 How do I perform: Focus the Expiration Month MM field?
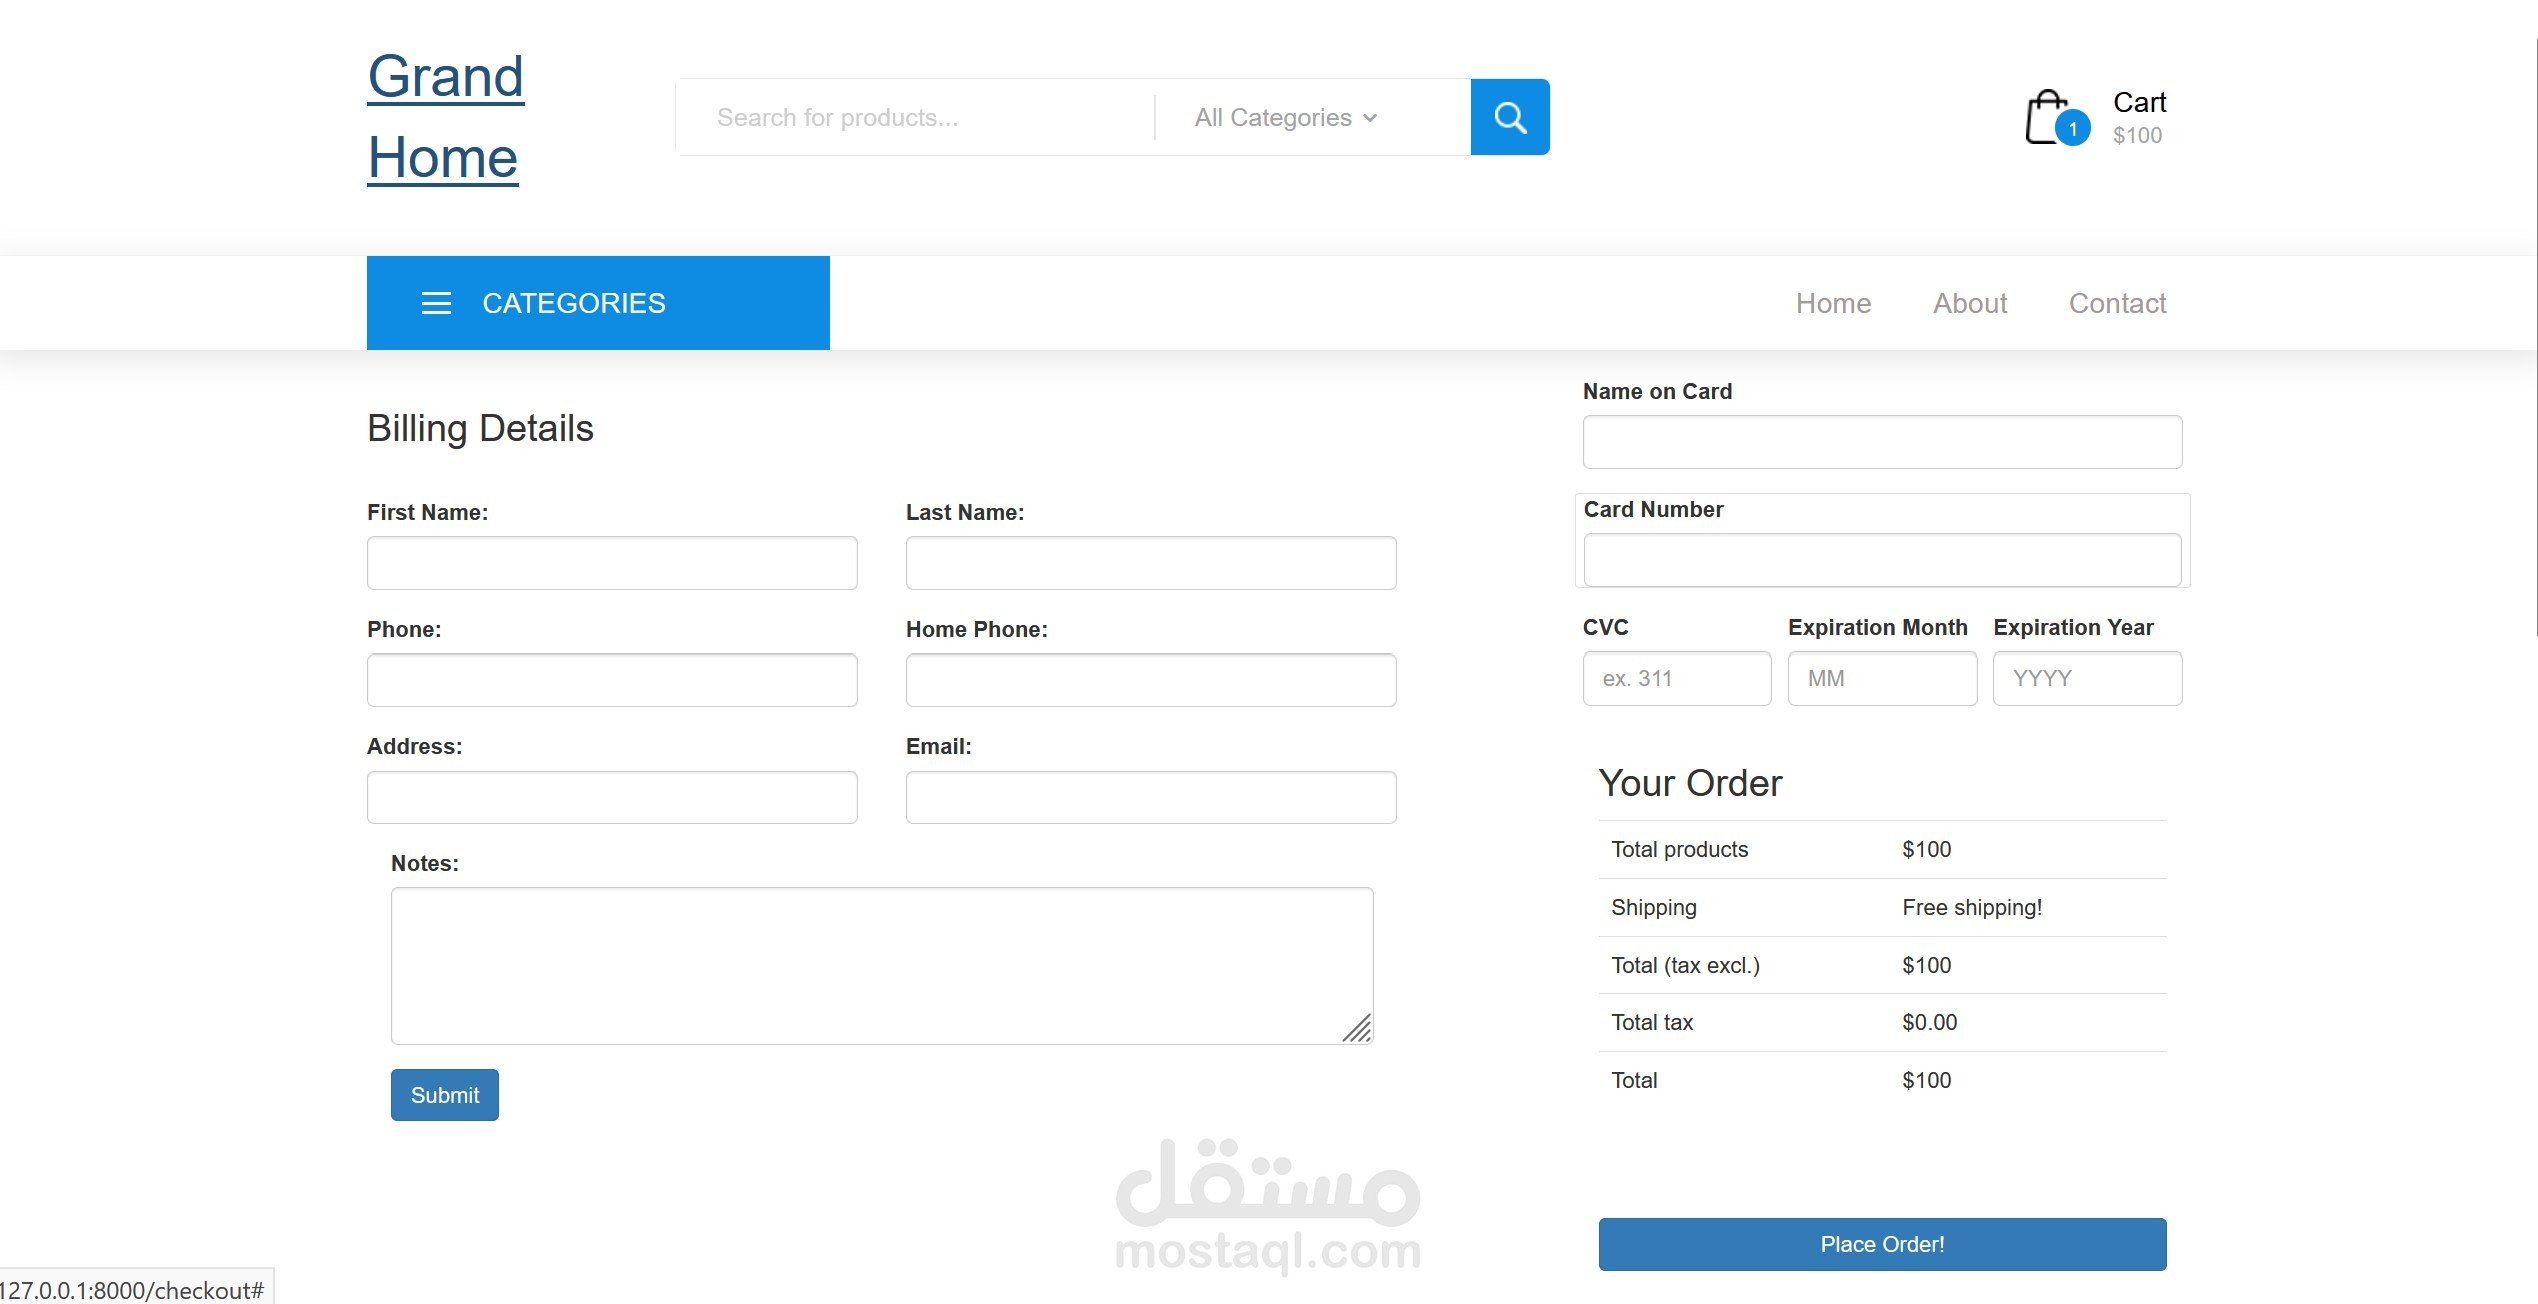1881,678
